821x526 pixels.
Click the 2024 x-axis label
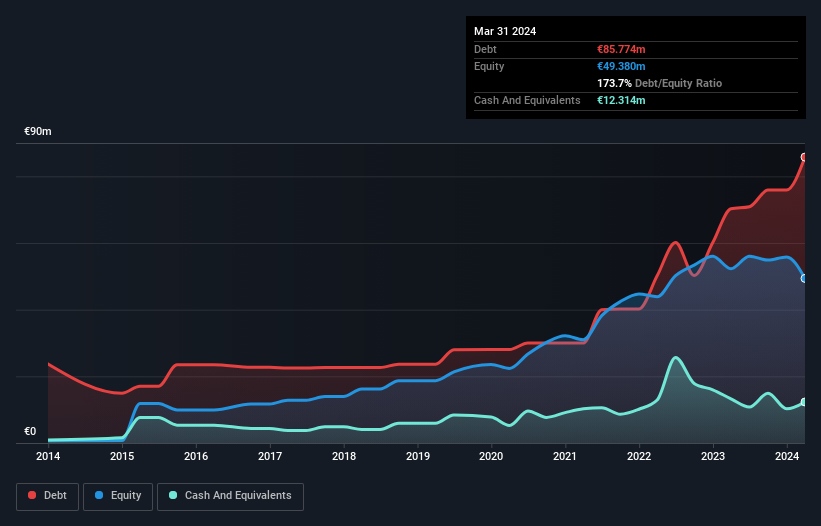click(x=787, y=456)
